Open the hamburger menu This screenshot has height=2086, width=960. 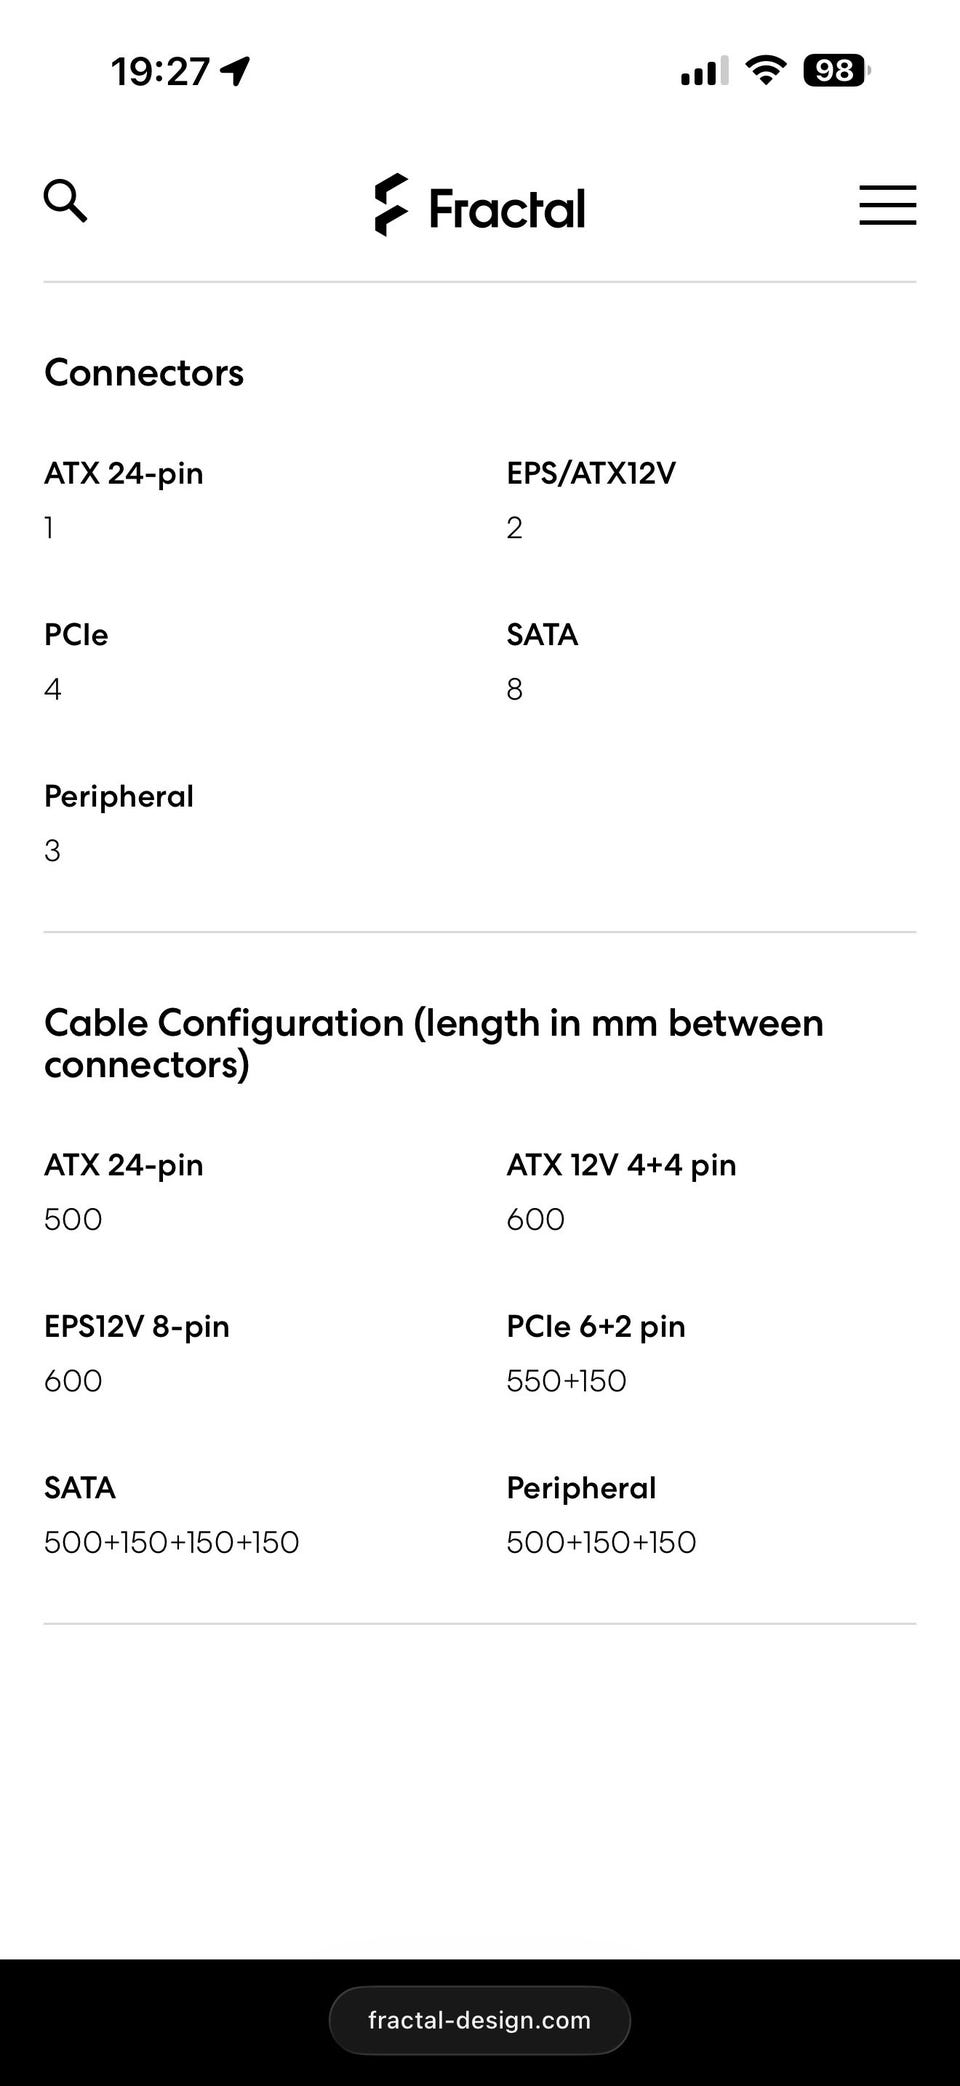[887, 205]
